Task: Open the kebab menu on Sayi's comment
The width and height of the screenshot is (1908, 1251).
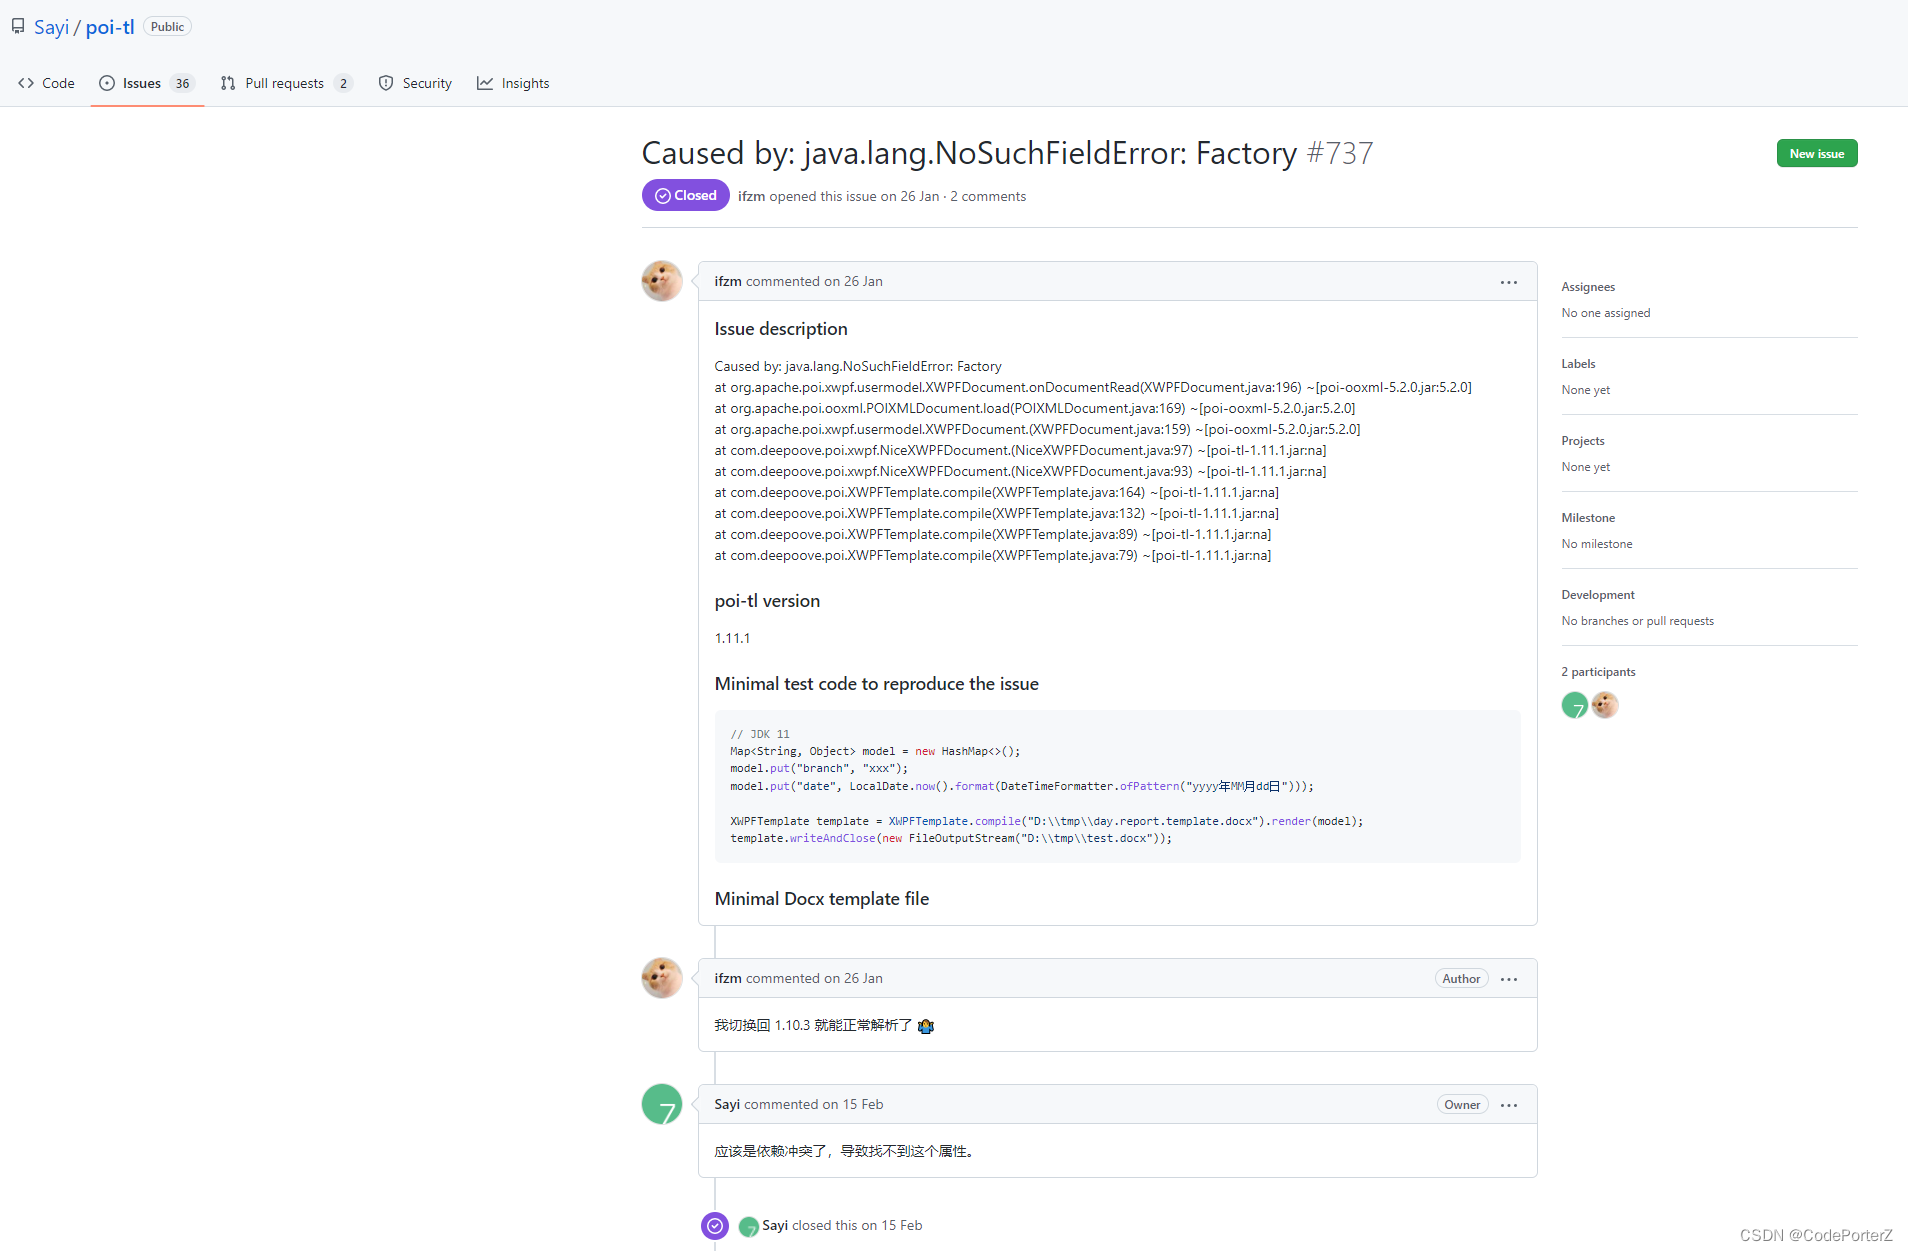Action: point(1508,1104)
